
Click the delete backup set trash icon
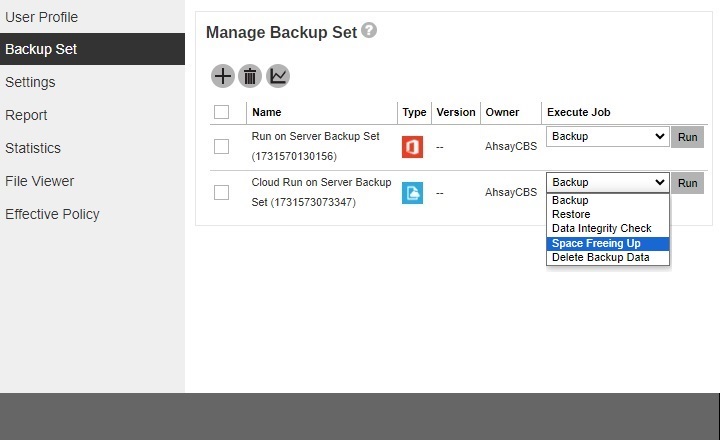click(x=250, y=76)
